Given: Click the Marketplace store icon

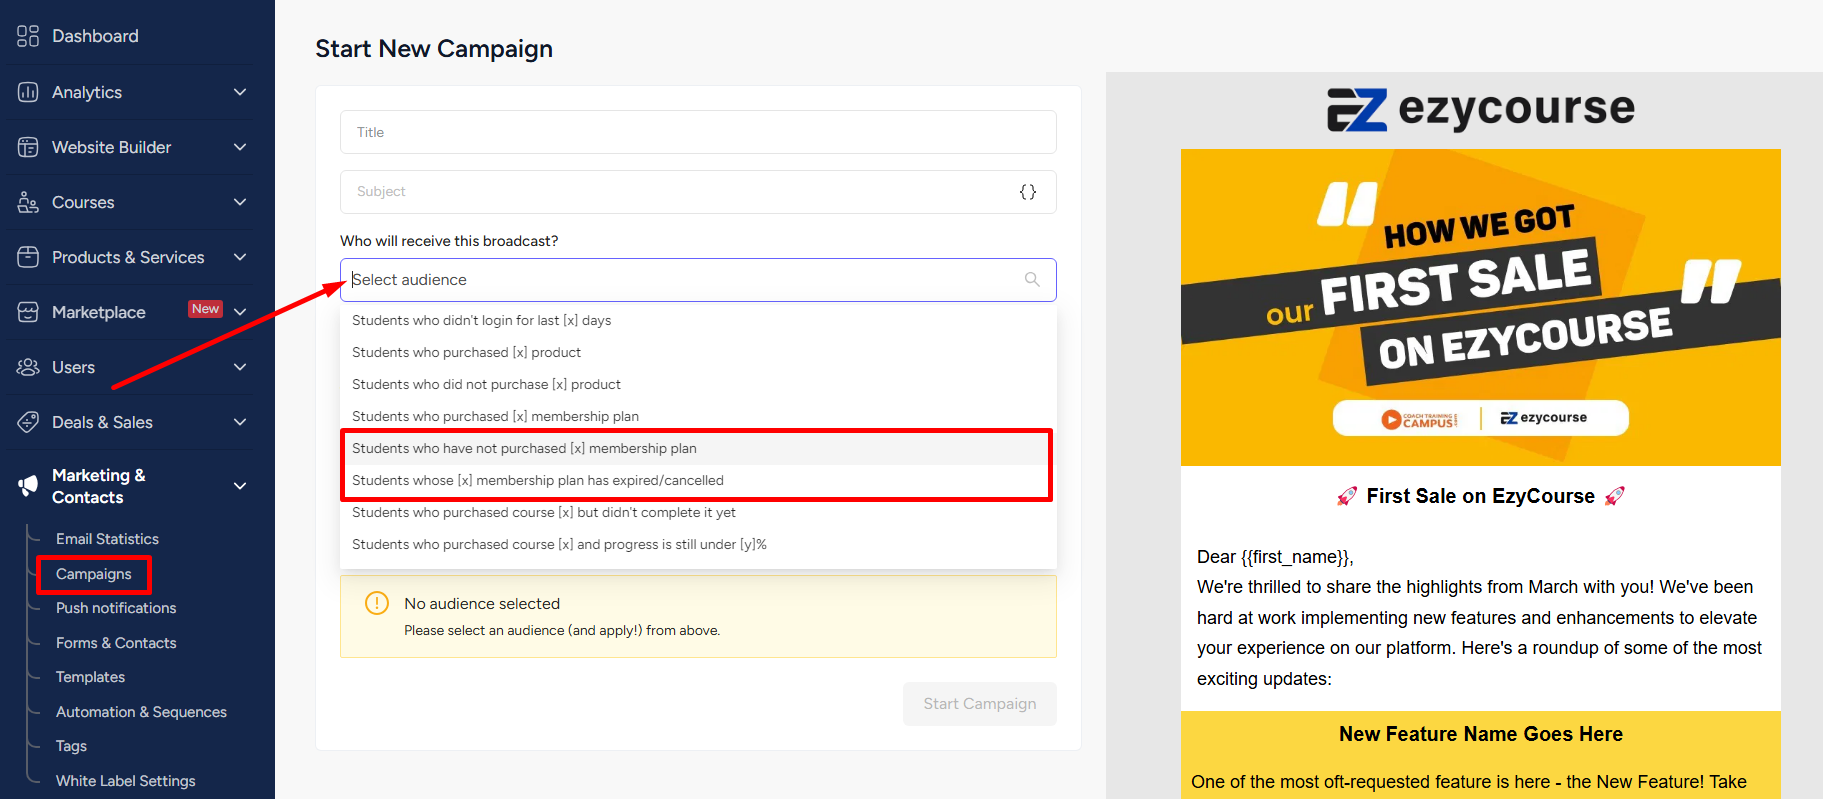Looking at the screenshot, I should (x=28, y=312).
